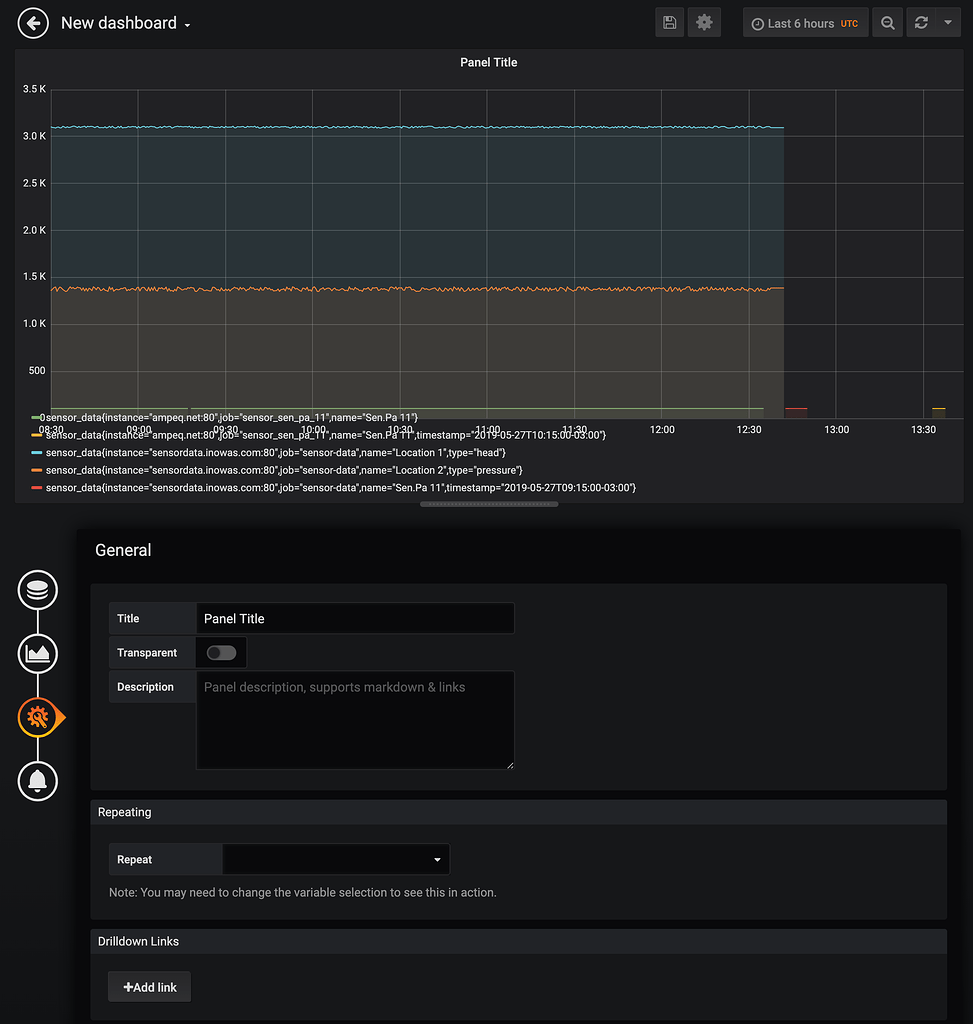Click the red series color swatch in legend
Viewport: 973px width, 1024px height.
click(x=37, y=488)
